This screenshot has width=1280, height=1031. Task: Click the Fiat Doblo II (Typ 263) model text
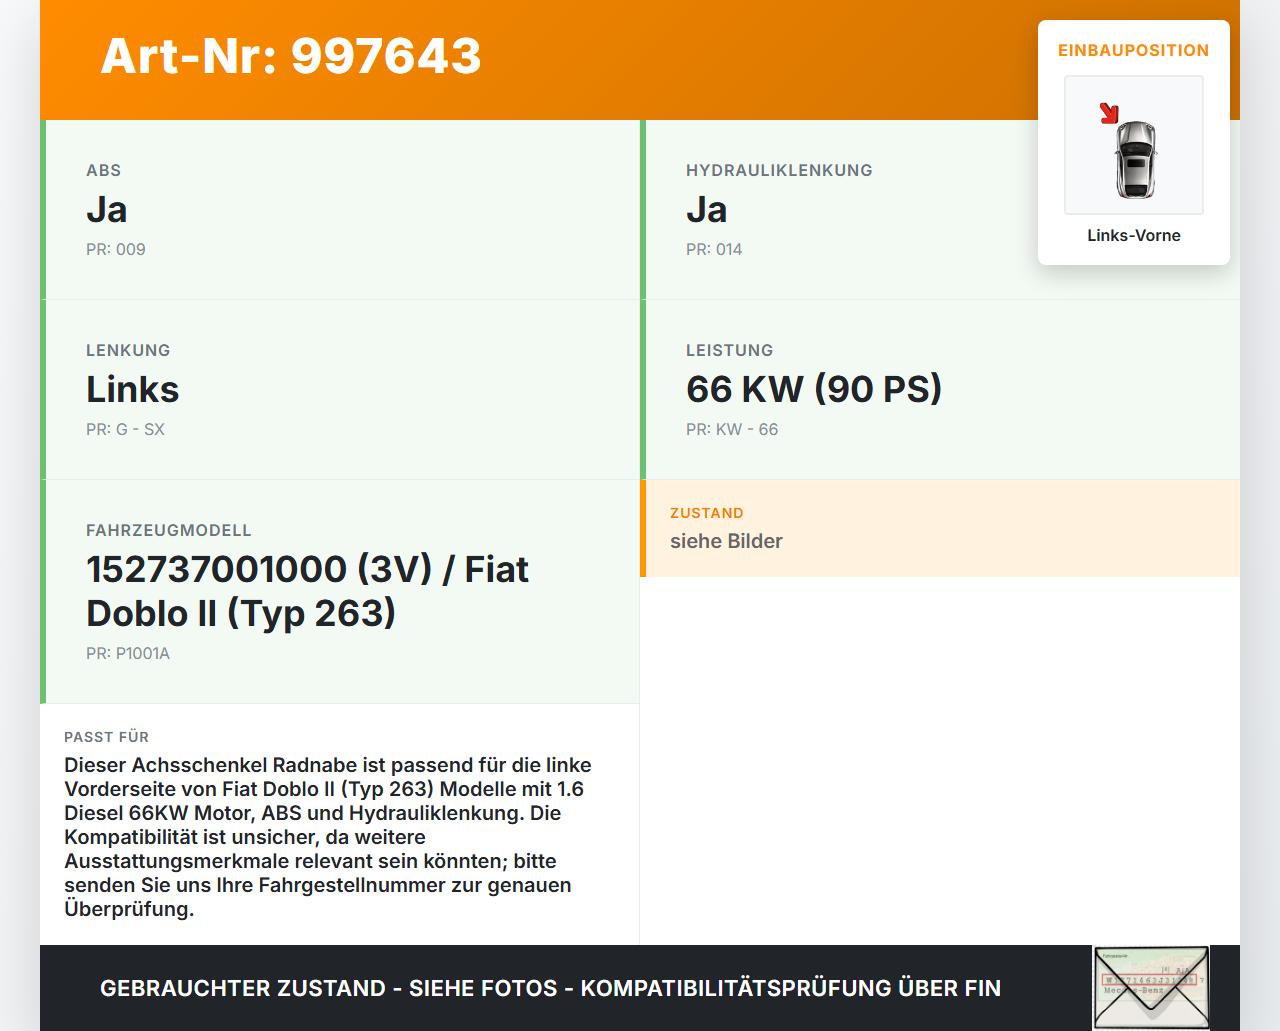pyautogui.click(x=307, y=591)
